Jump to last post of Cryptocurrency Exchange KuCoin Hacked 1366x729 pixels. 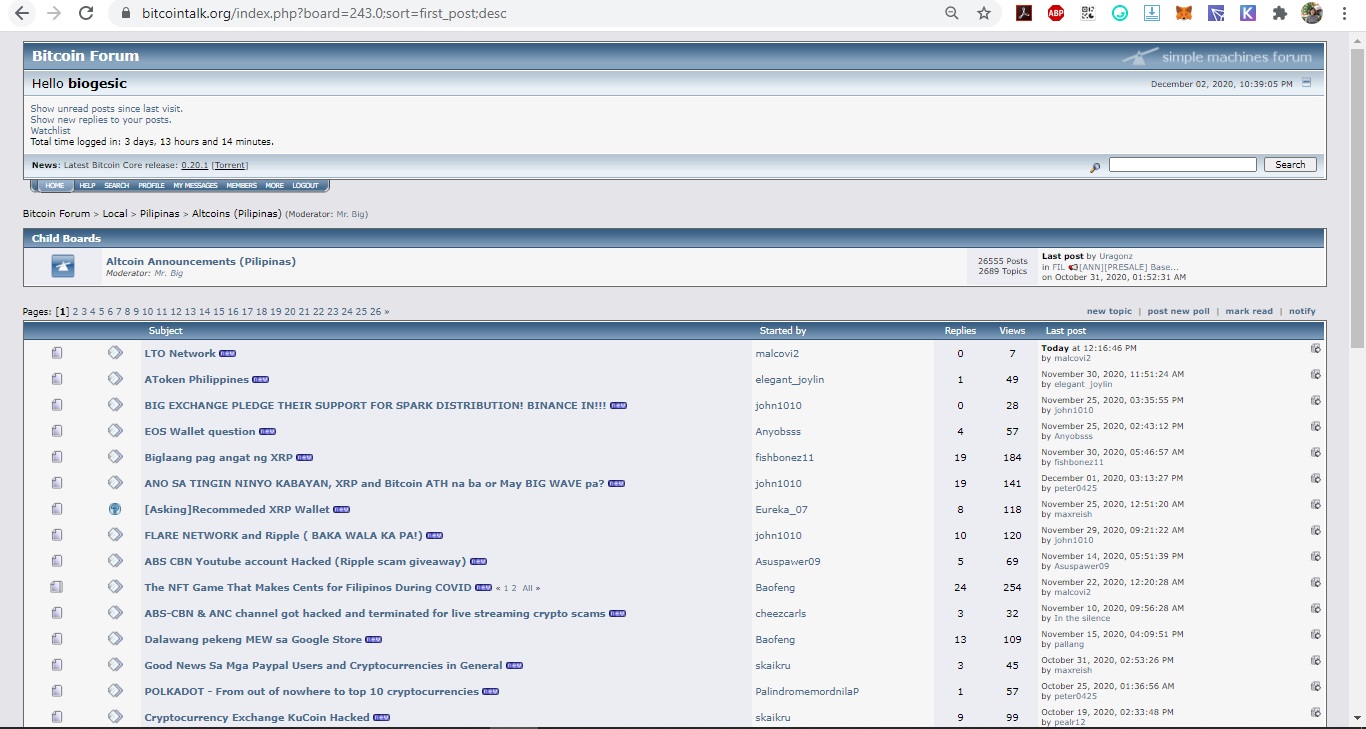[x=1316, y=712]
